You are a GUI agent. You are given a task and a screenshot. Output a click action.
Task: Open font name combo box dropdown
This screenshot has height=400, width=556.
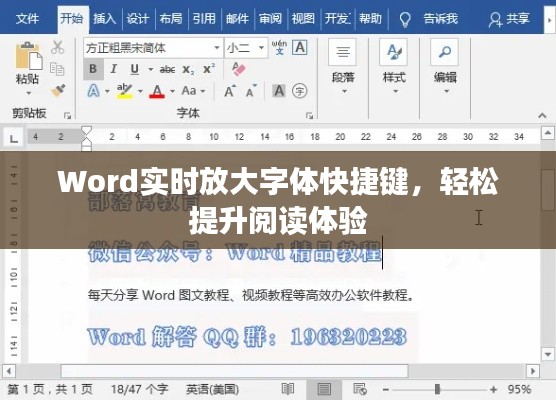pyautogui.click(x=217, y=48)
